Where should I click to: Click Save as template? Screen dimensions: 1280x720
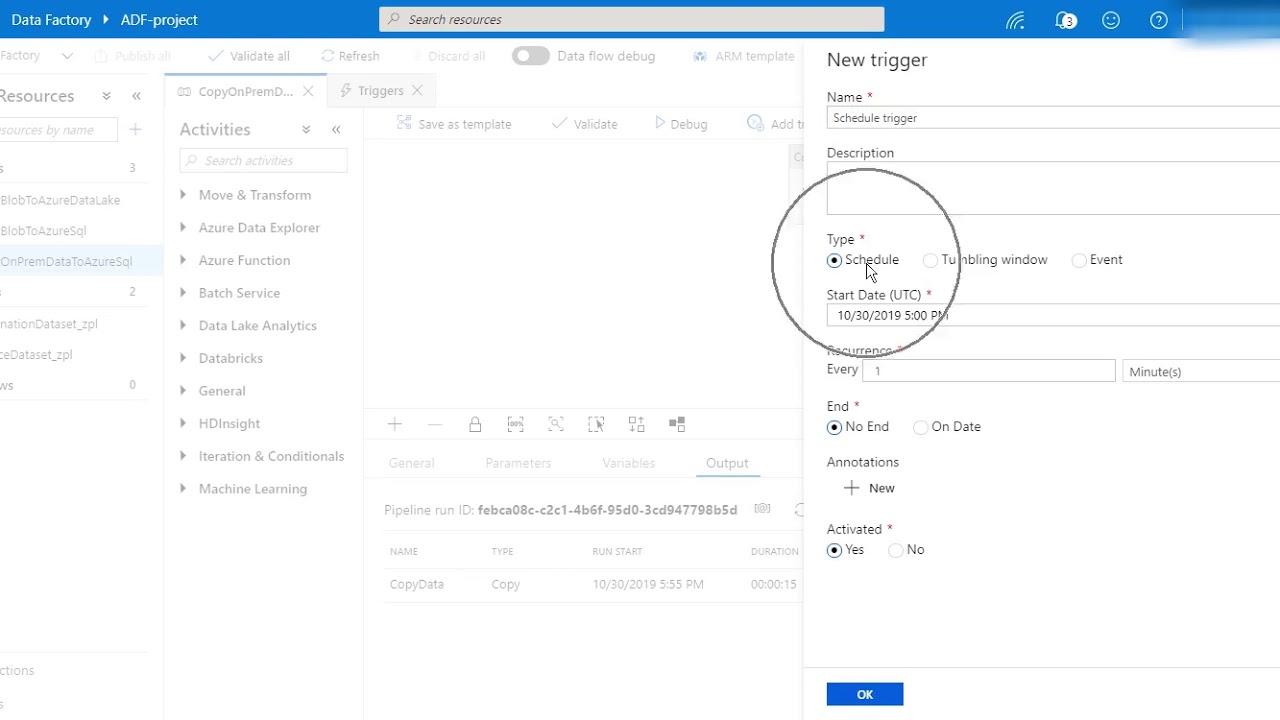point(454,124)
